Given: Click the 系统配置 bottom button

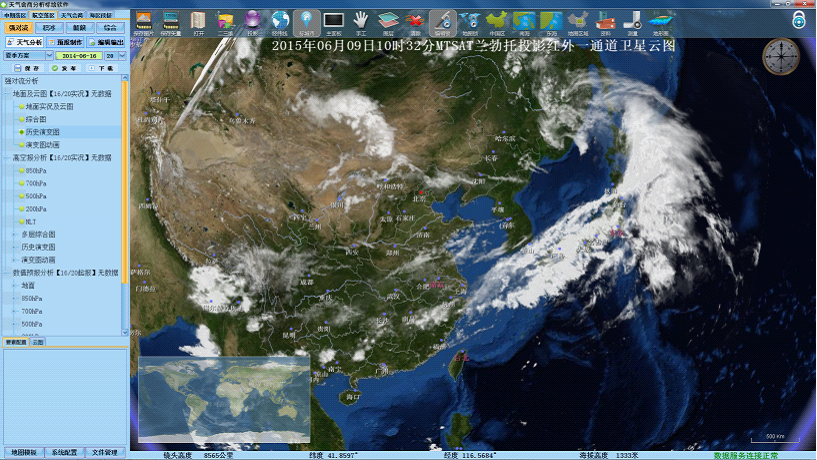Looking at the screenshot, I should tap(65, 452).
